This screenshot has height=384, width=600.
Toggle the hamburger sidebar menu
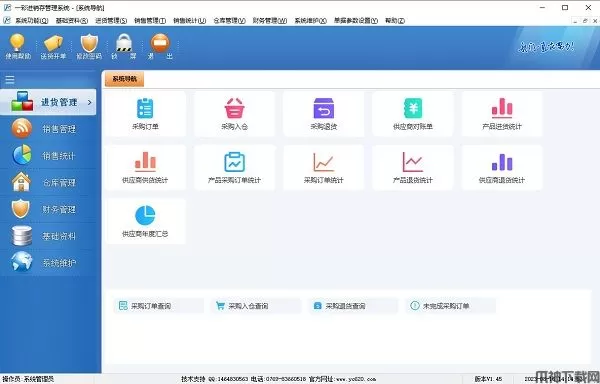(10, 80)
